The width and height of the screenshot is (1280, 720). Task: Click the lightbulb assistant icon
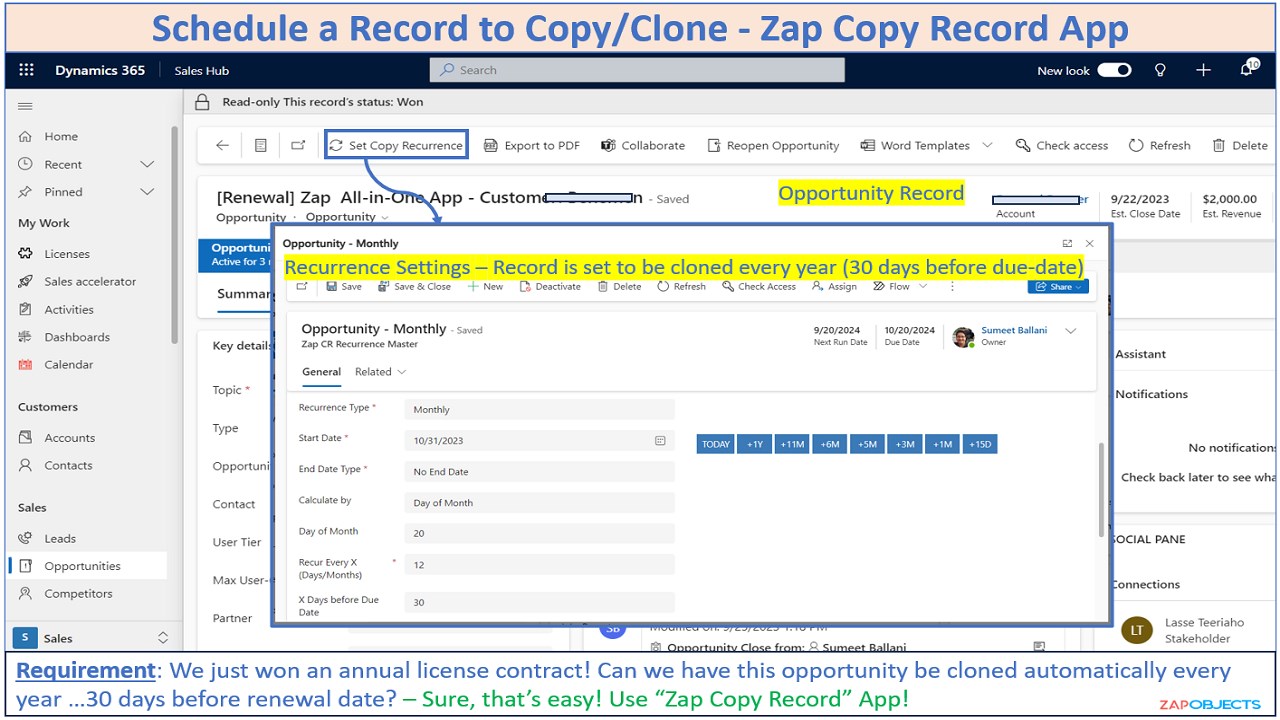pyautogui.click(x=1160, y=70)
